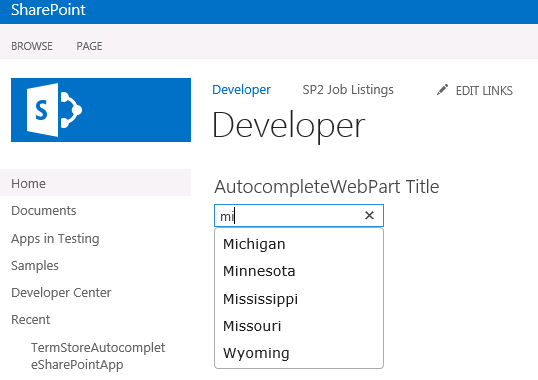
Task: Choose Wyoming from the autocomplete list
Action: (299, 353)
